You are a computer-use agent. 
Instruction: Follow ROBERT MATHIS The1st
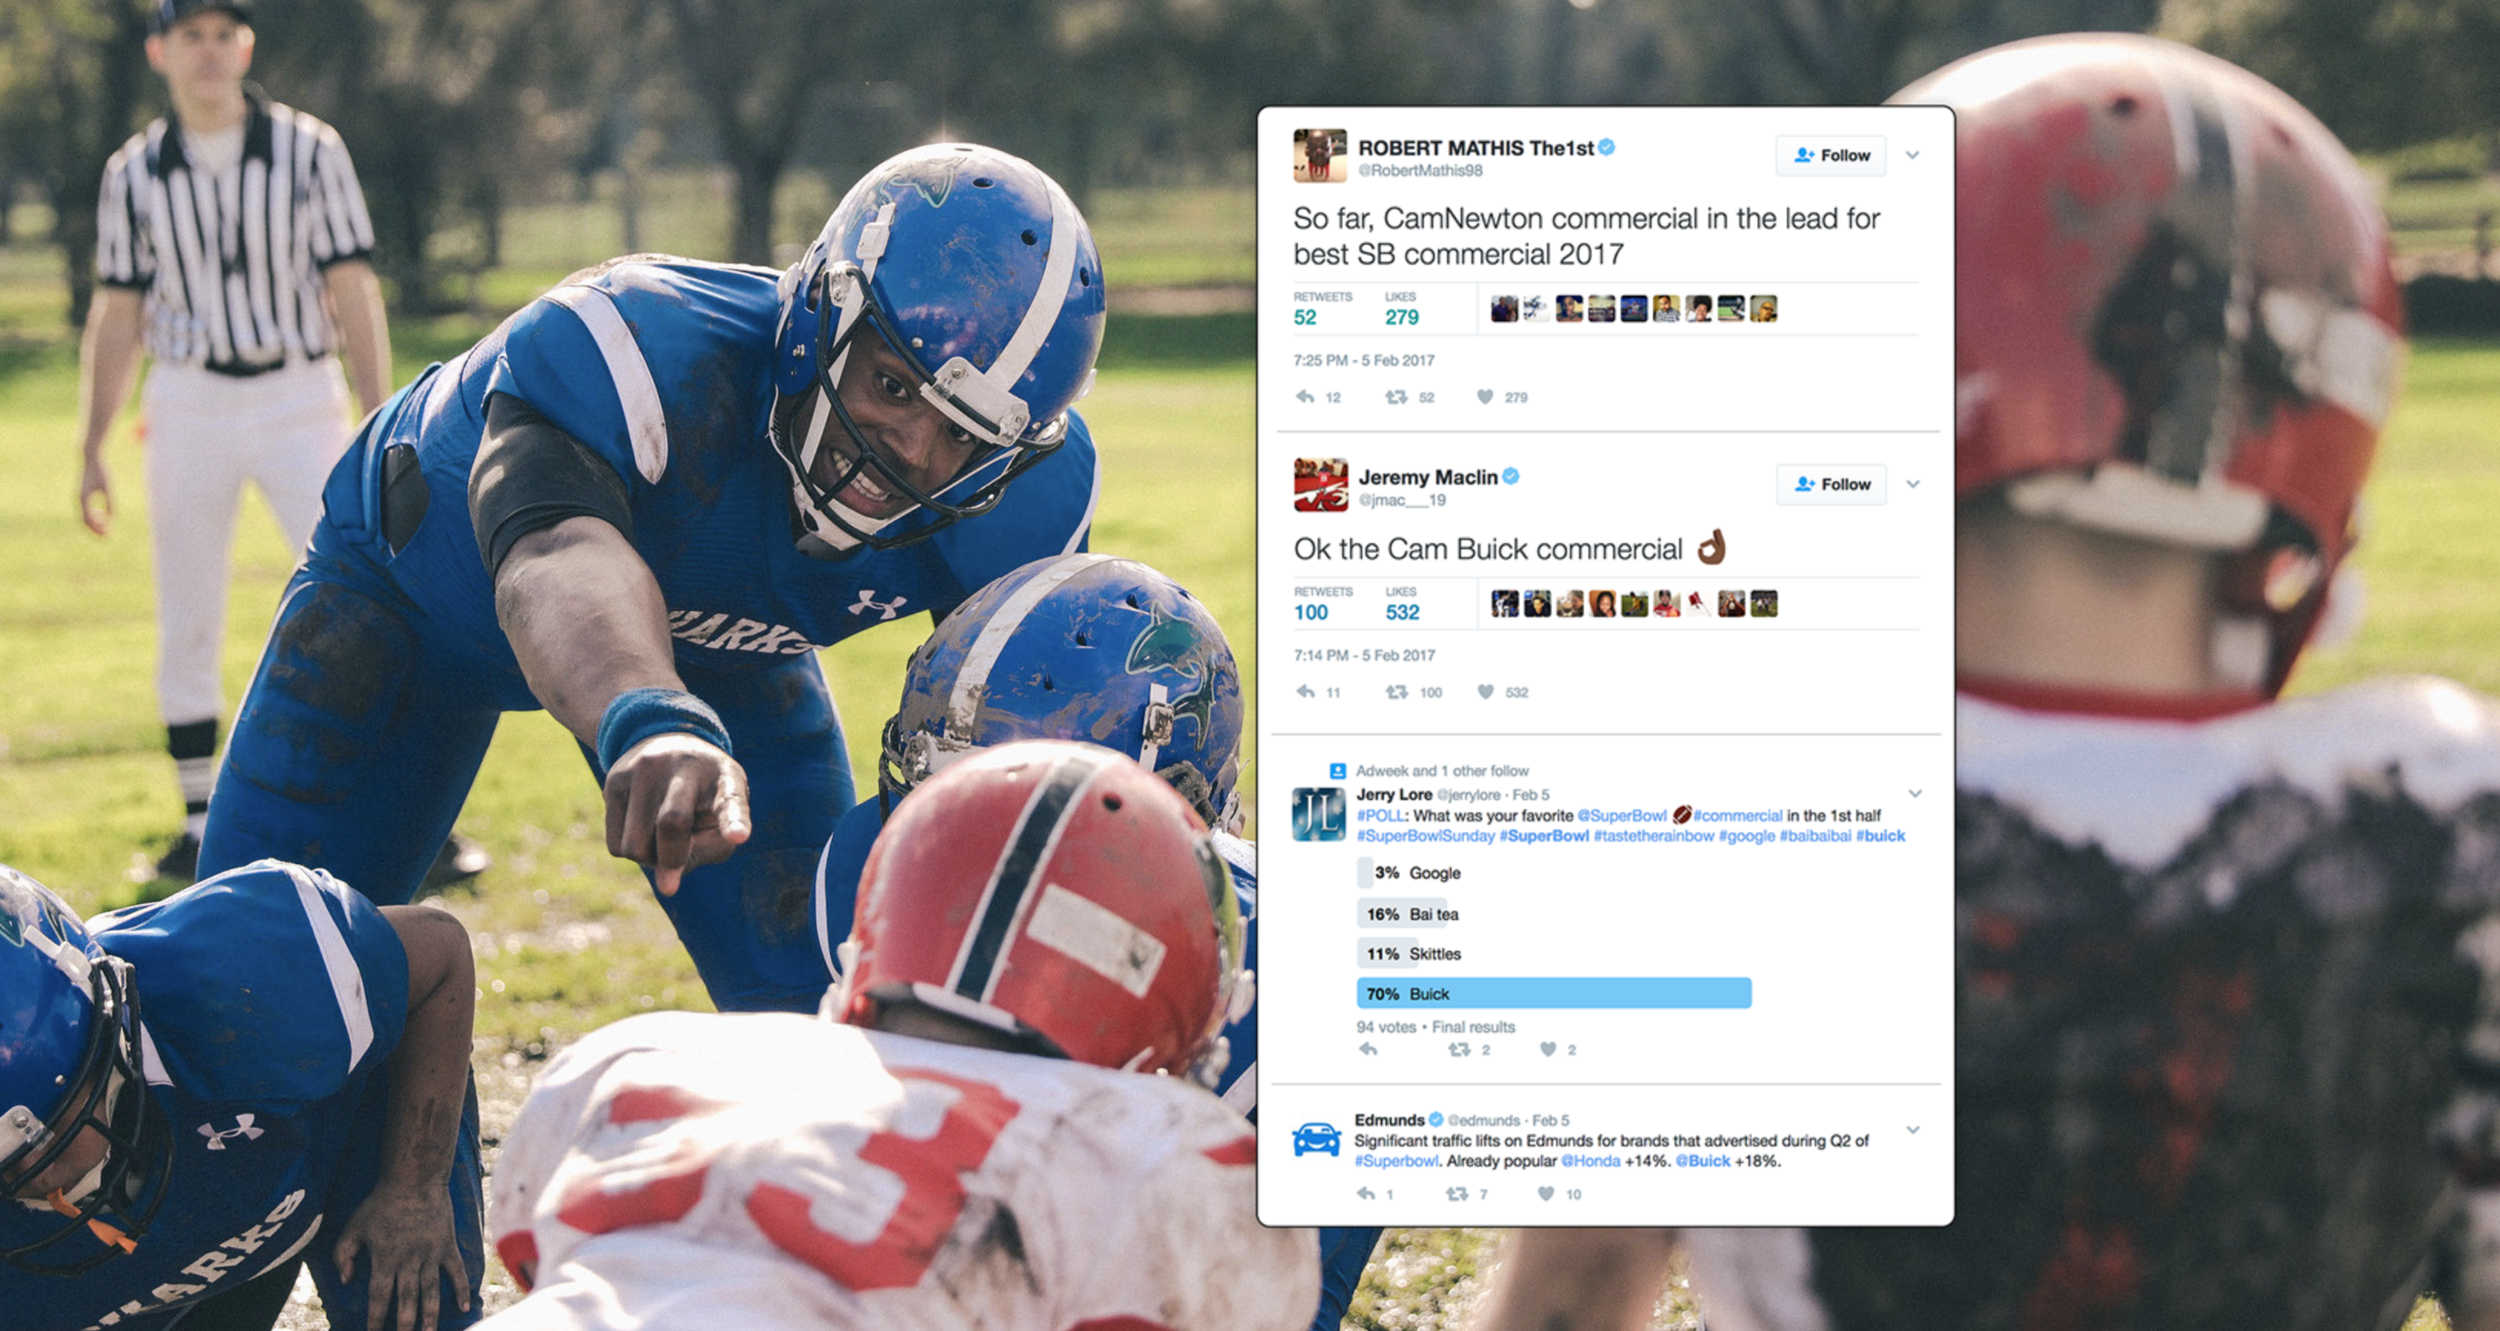pyautogui.click(x=1831, y=155)
